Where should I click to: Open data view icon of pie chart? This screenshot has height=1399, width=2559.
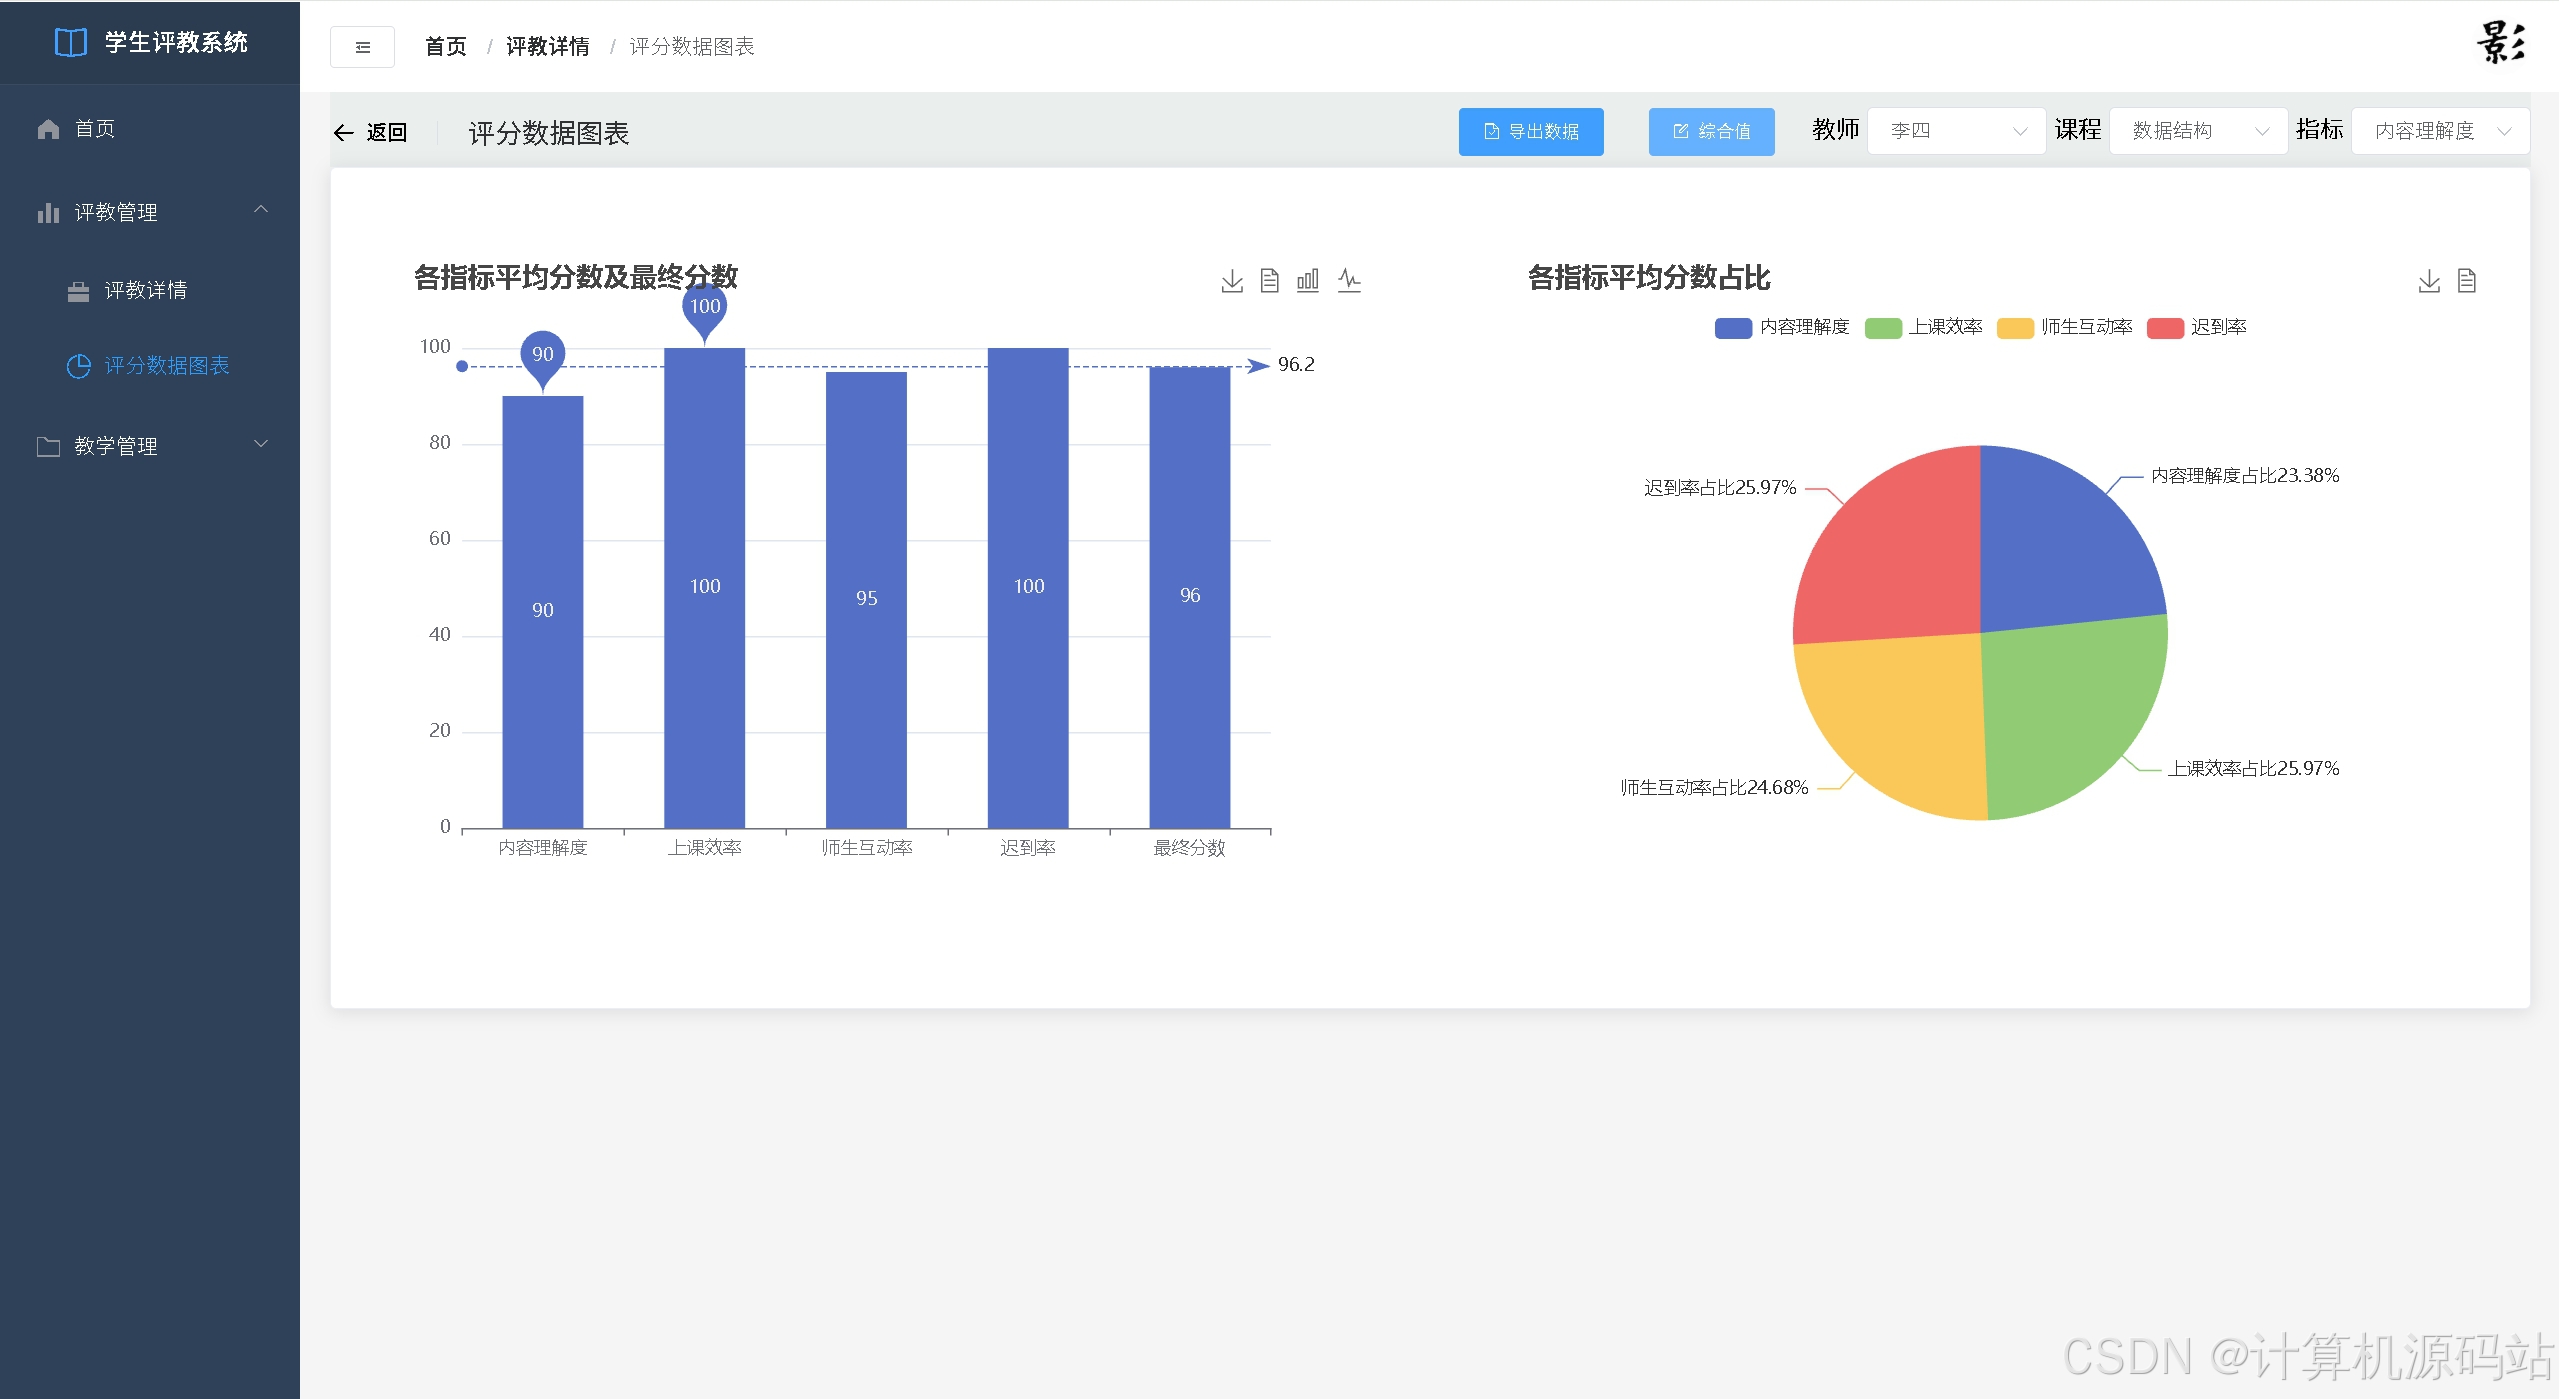click(x=2467, y=280)
